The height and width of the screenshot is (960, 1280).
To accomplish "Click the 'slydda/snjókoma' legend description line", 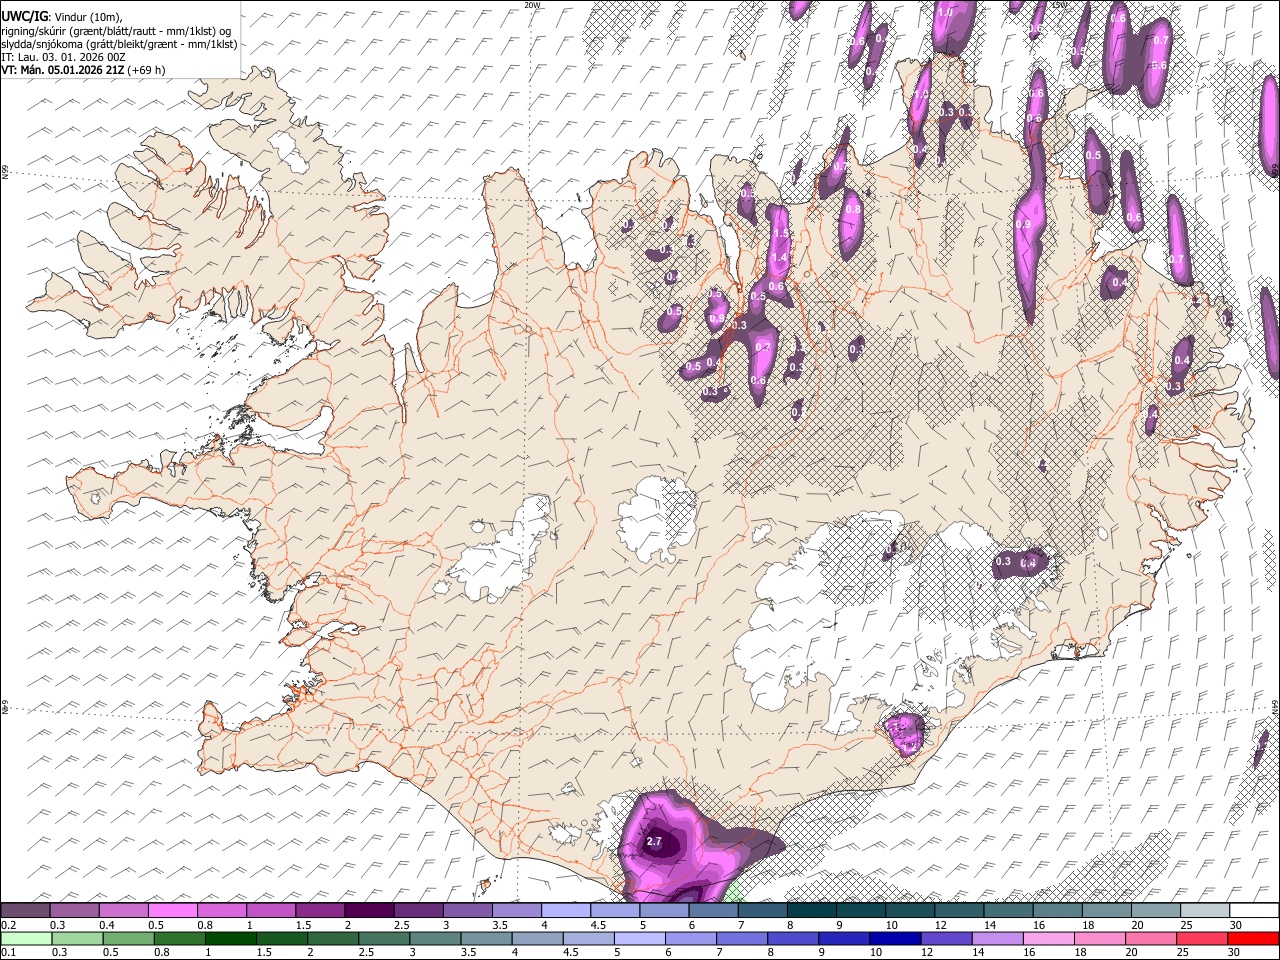I will (x=119, y=44).
